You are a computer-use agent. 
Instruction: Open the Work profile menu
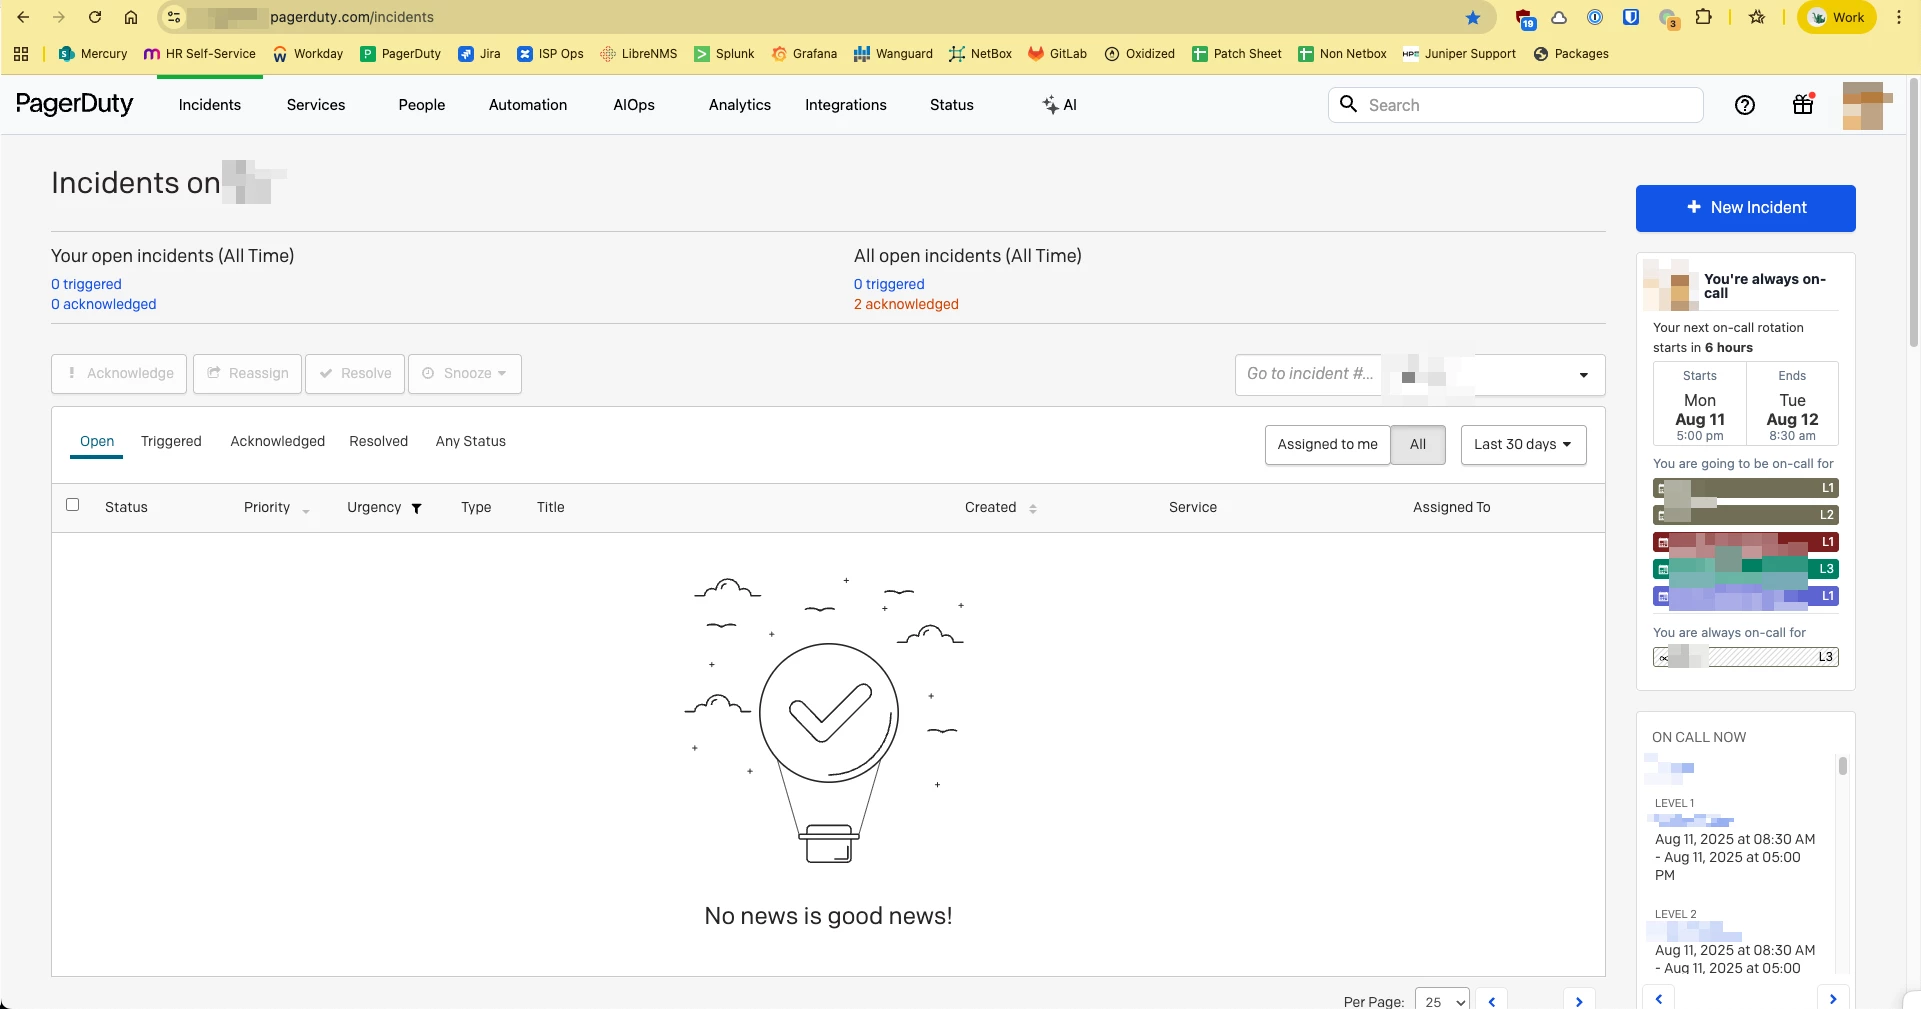(1837, 17)
